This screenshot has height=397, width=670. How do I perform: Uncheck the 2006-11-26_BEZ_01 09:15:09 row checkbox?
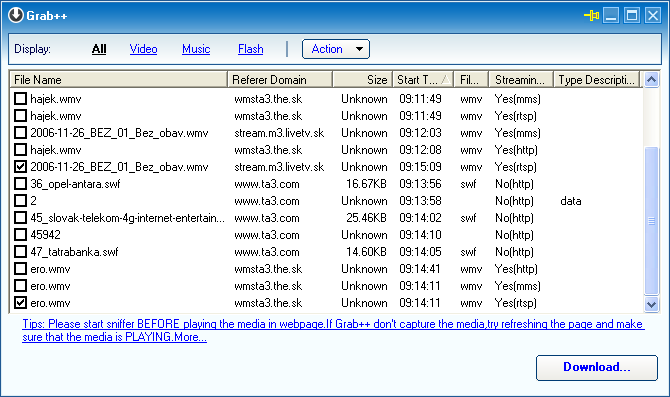click(x=20, y=167)
